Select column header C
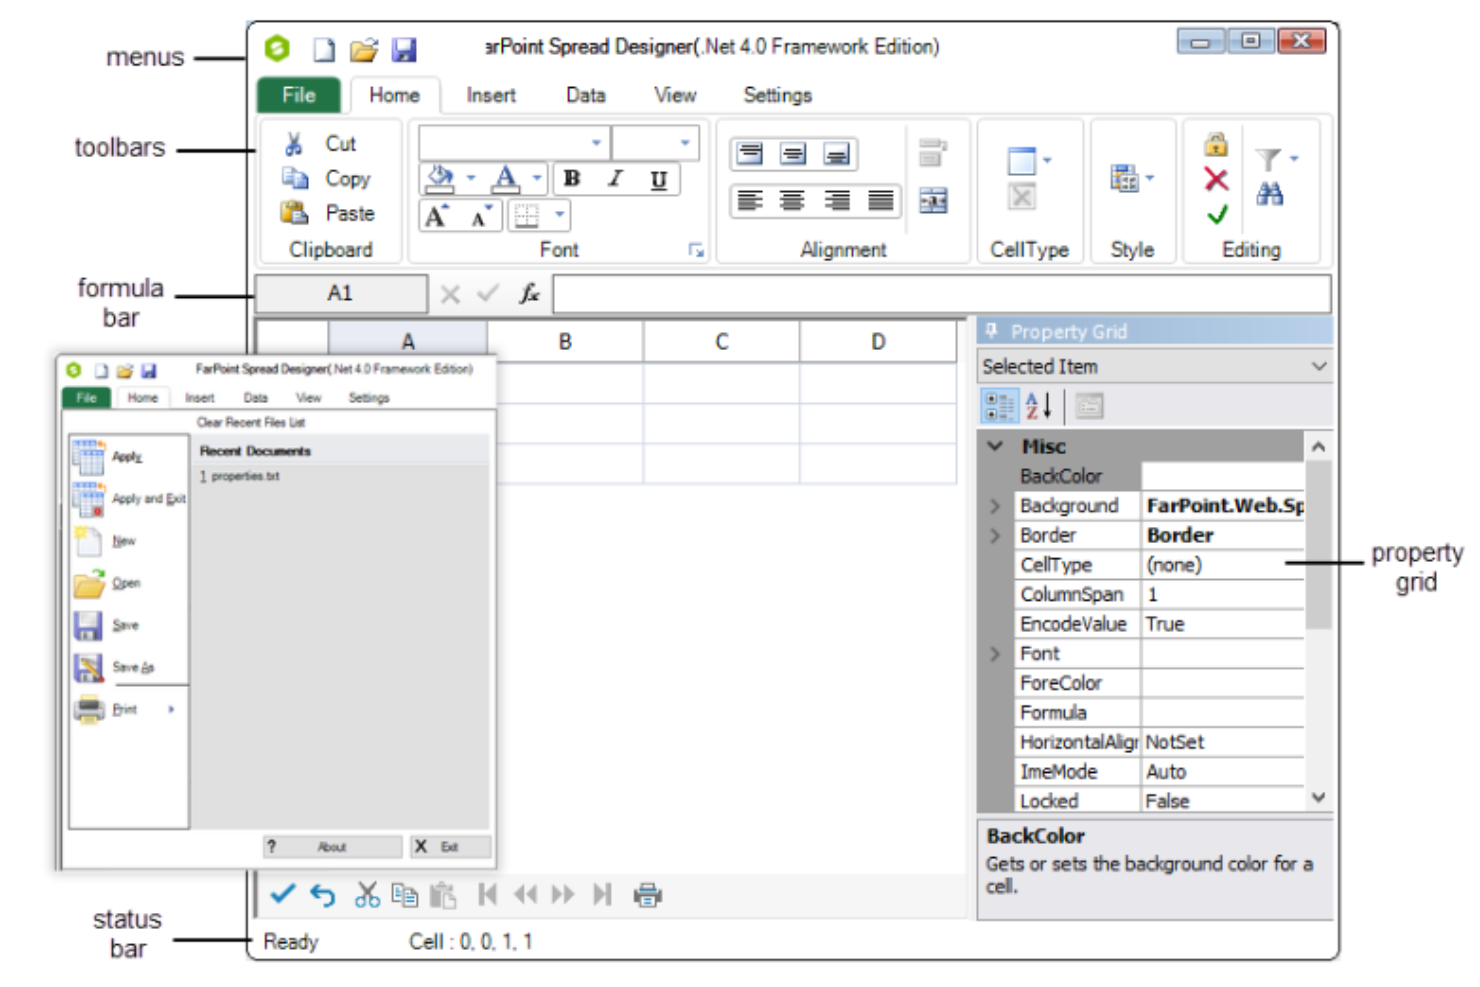Screen dimensions: 1480x987 coord(721,342)
